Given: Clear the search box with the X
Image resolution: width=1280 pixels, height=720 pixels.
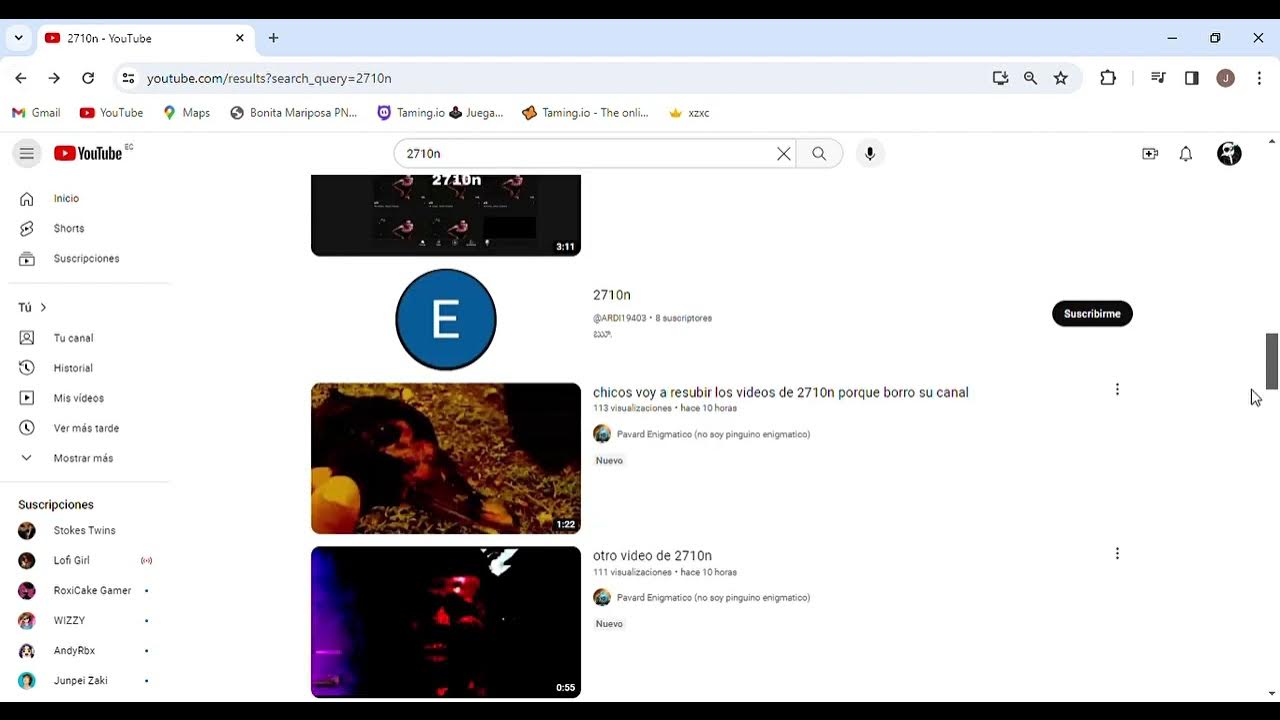Looking at the screenshot, I should pyautogui.click(x=784, y=153).
